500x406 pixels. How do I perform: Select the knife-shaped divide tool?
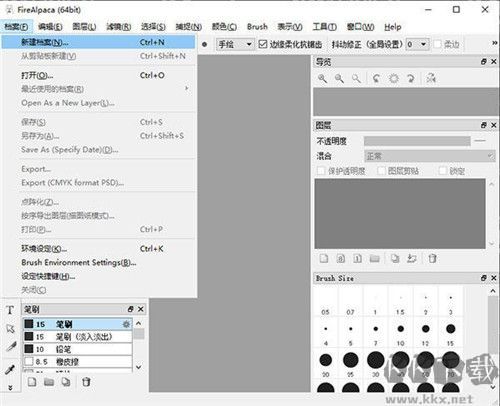coord(11,347)
